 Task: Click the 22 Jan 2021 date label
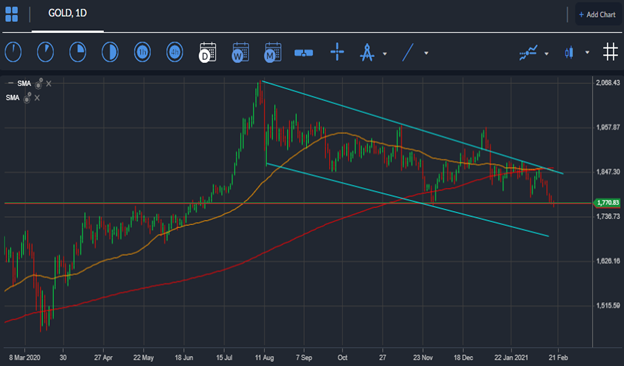tap(511, 358)
